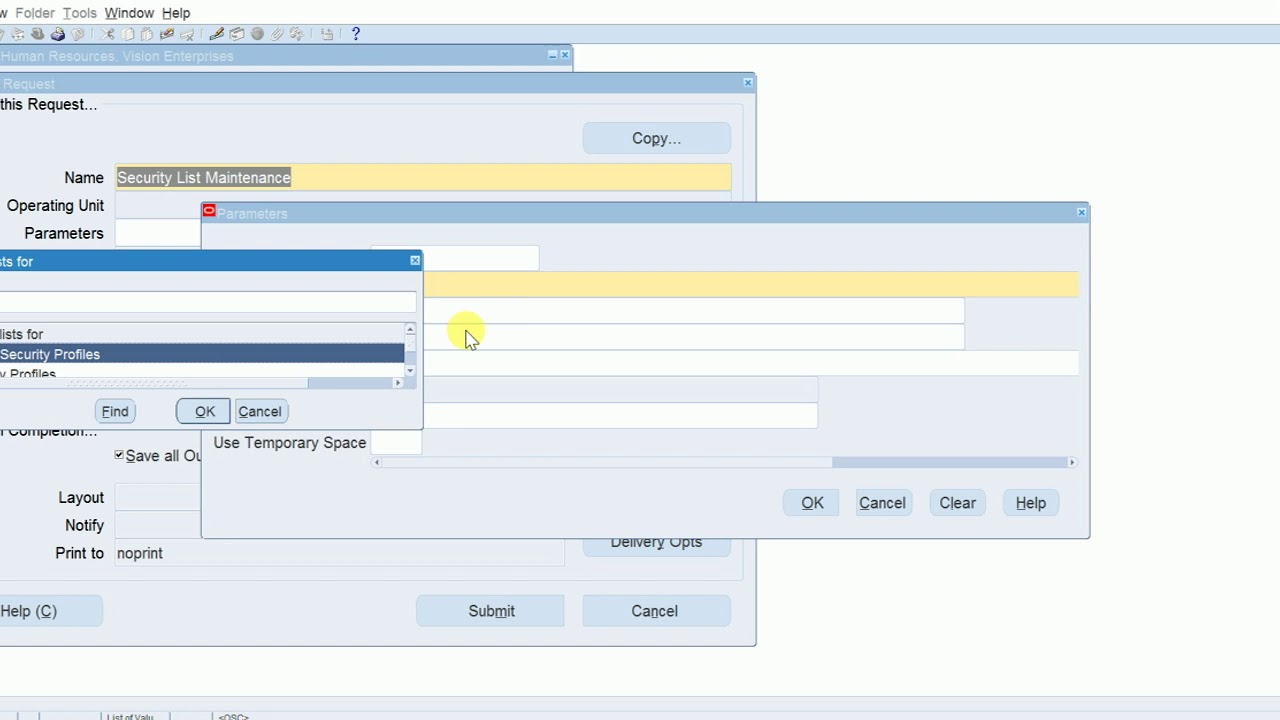Click the Delivery Opts button
The width and height of the screenshot is (1280, 720).
657,543
